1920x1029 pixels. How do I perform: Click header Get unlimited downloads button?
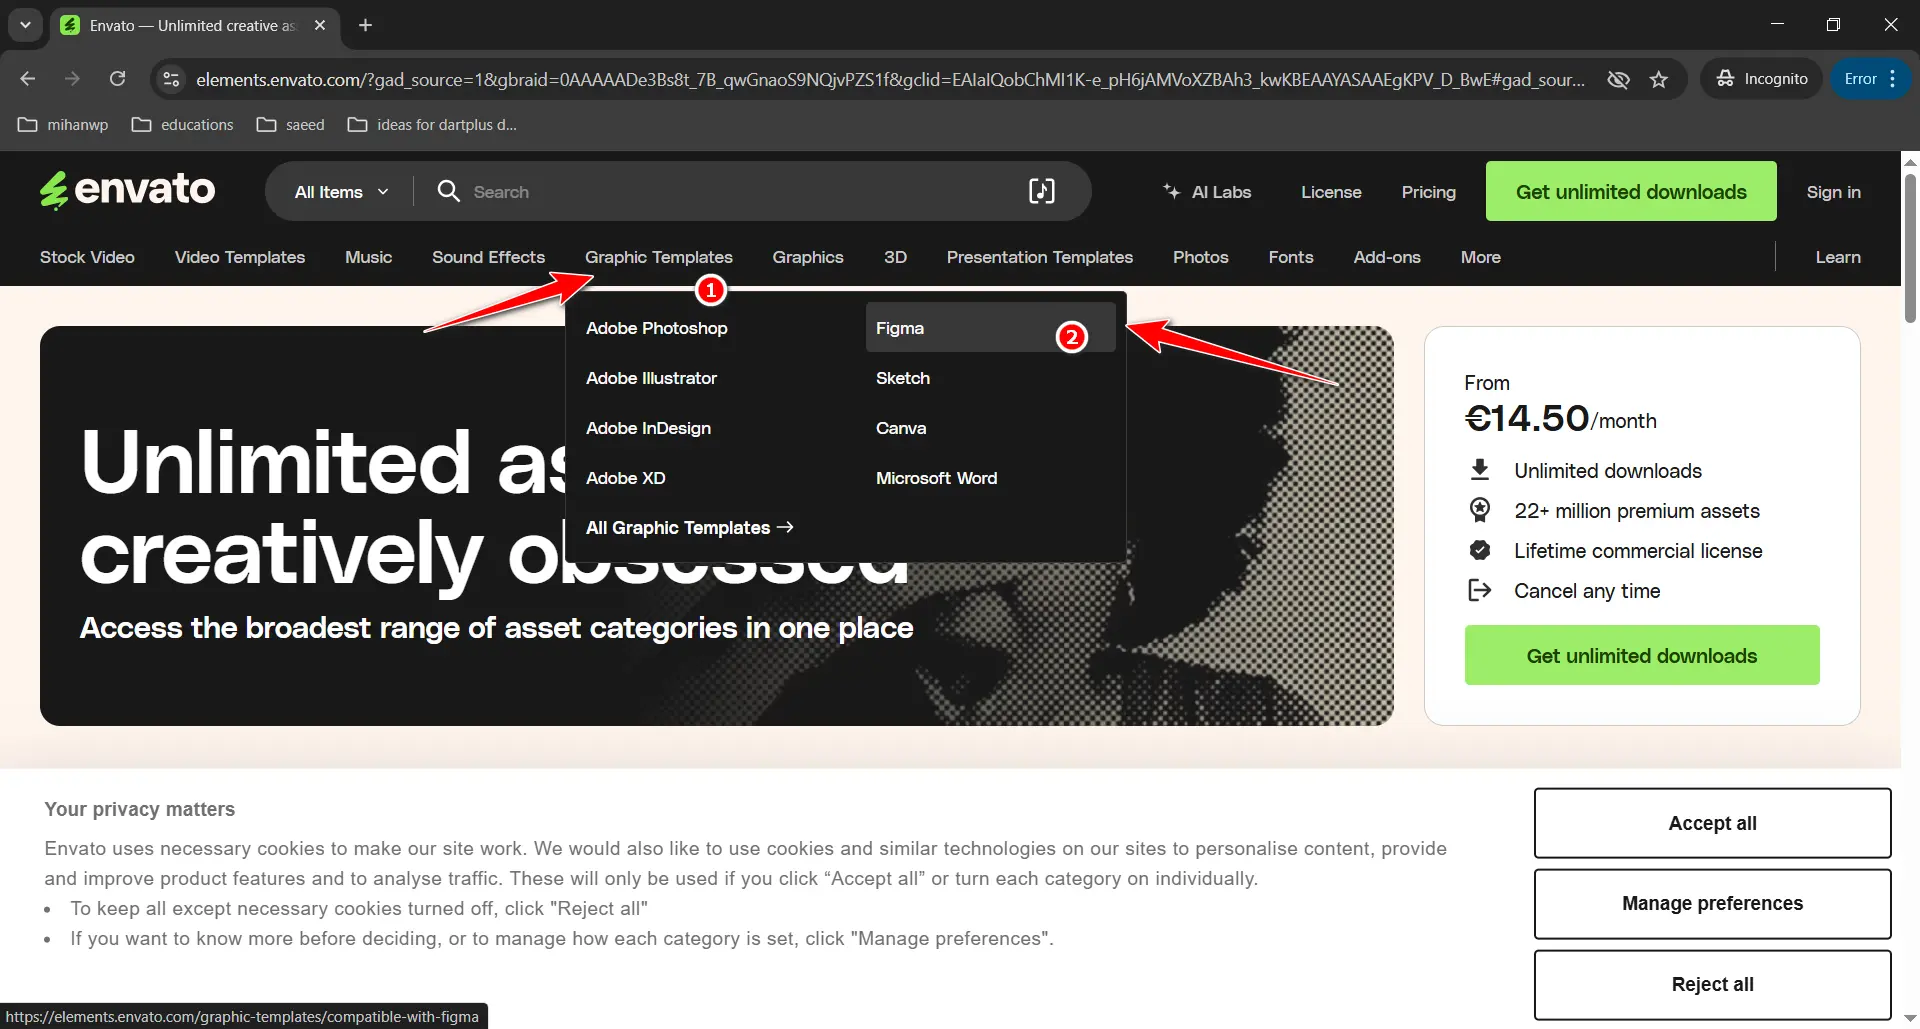coord(1631,191)
